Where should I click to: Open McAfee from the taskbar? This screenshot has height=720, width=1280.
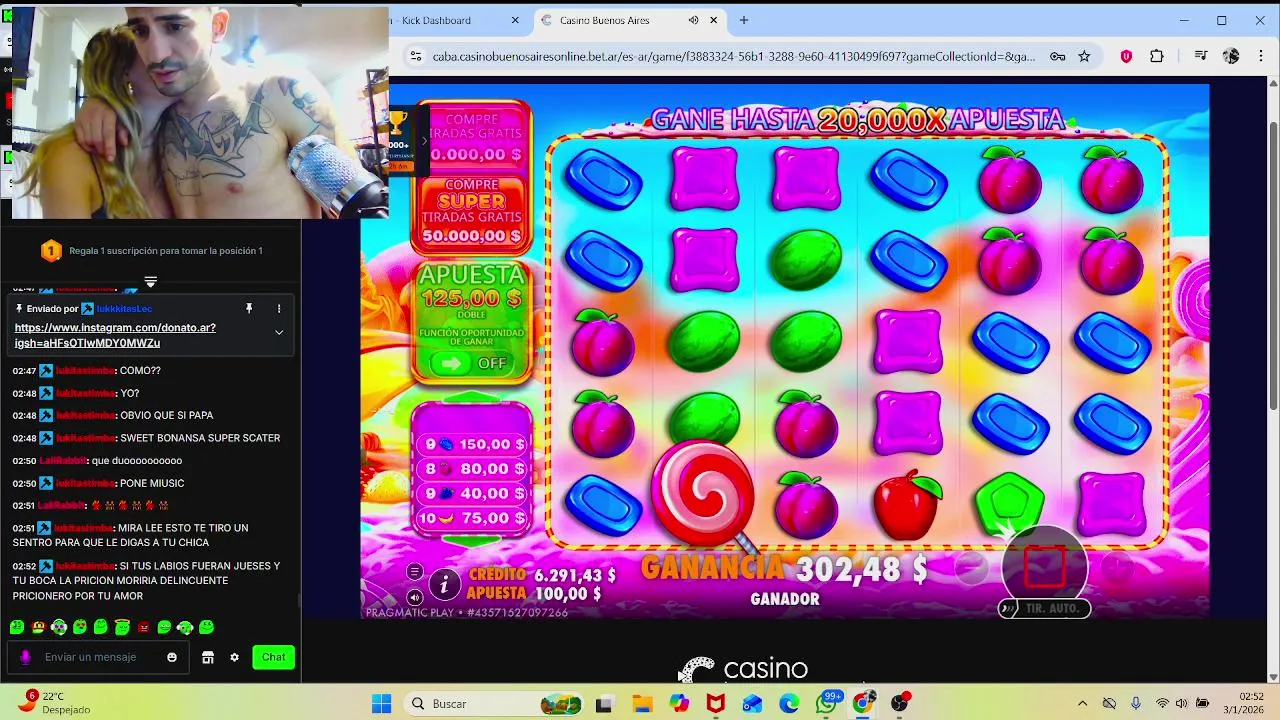click(715, 704)
